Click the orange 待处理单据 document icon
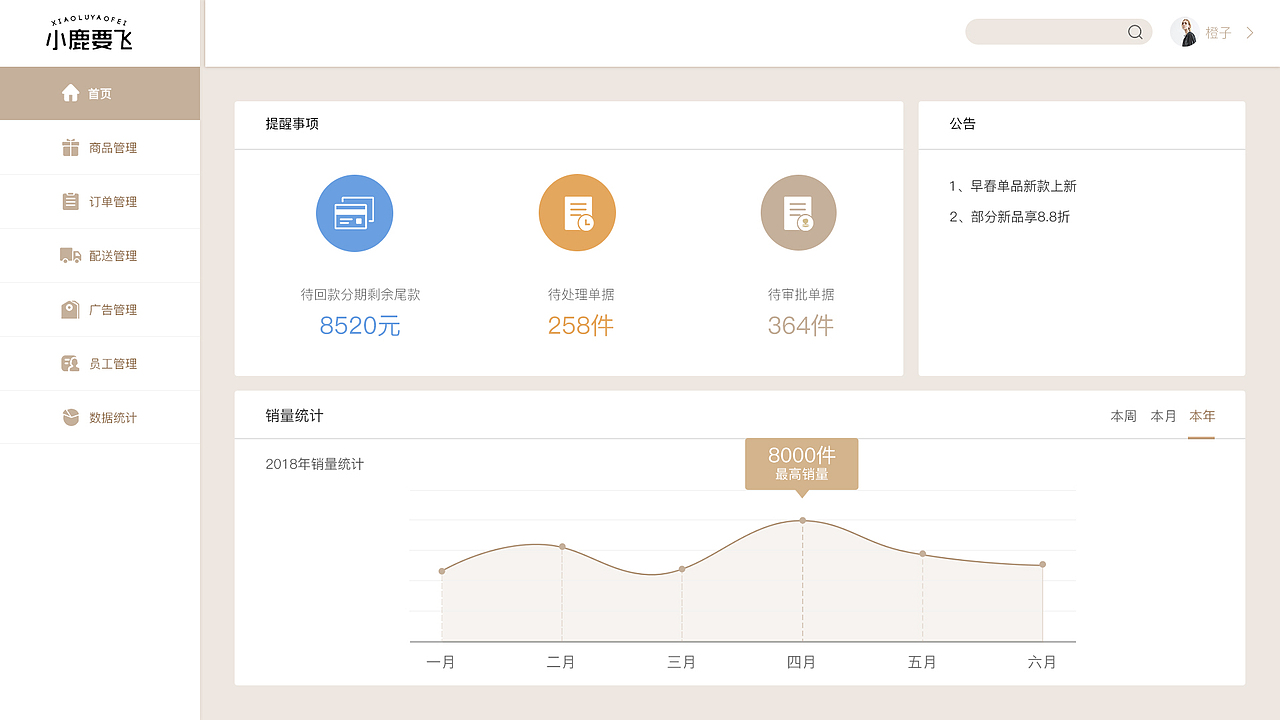This screenshot has height=720, width=1280. pyautogui.click(x=577, y=212)
